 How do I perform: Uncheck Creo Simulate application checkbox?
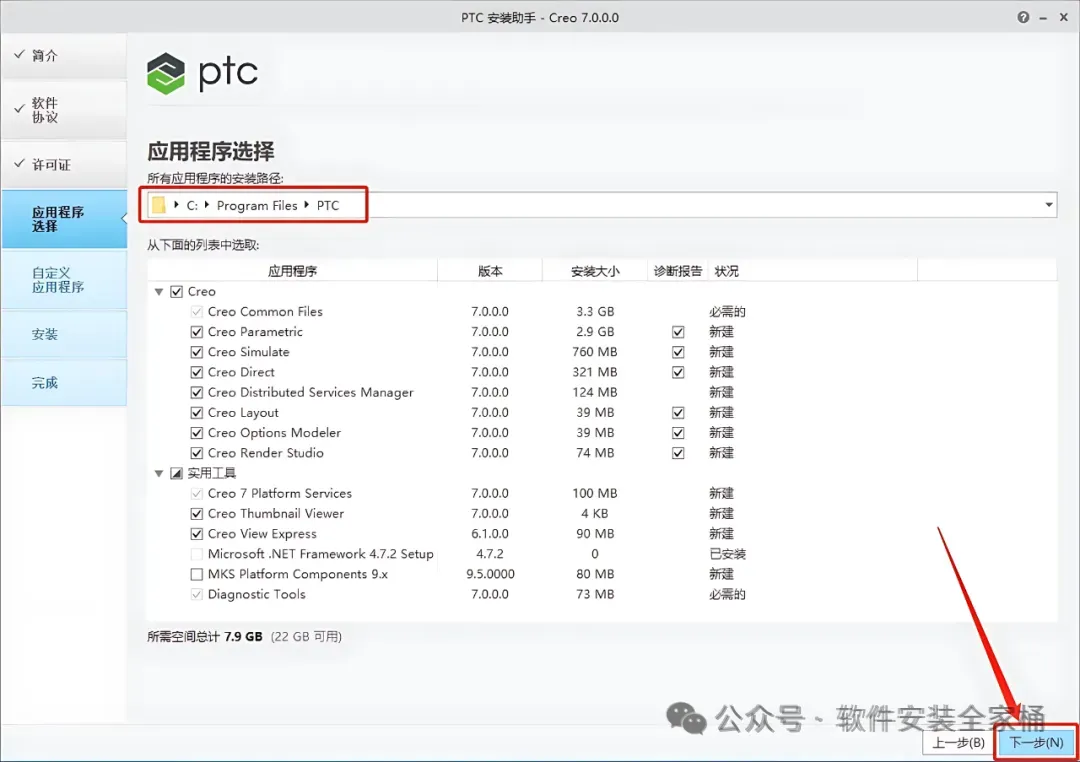pyautogui.click(x=196, y=352)
